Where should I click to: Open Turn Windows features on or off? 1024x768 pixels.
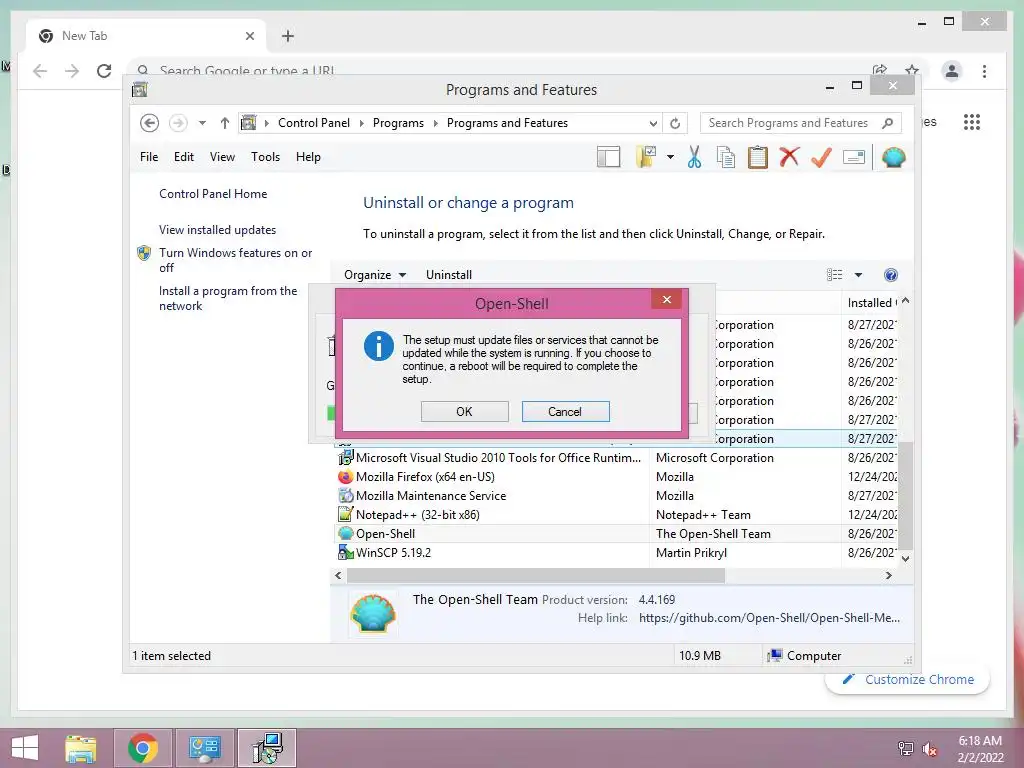(235, 260)
